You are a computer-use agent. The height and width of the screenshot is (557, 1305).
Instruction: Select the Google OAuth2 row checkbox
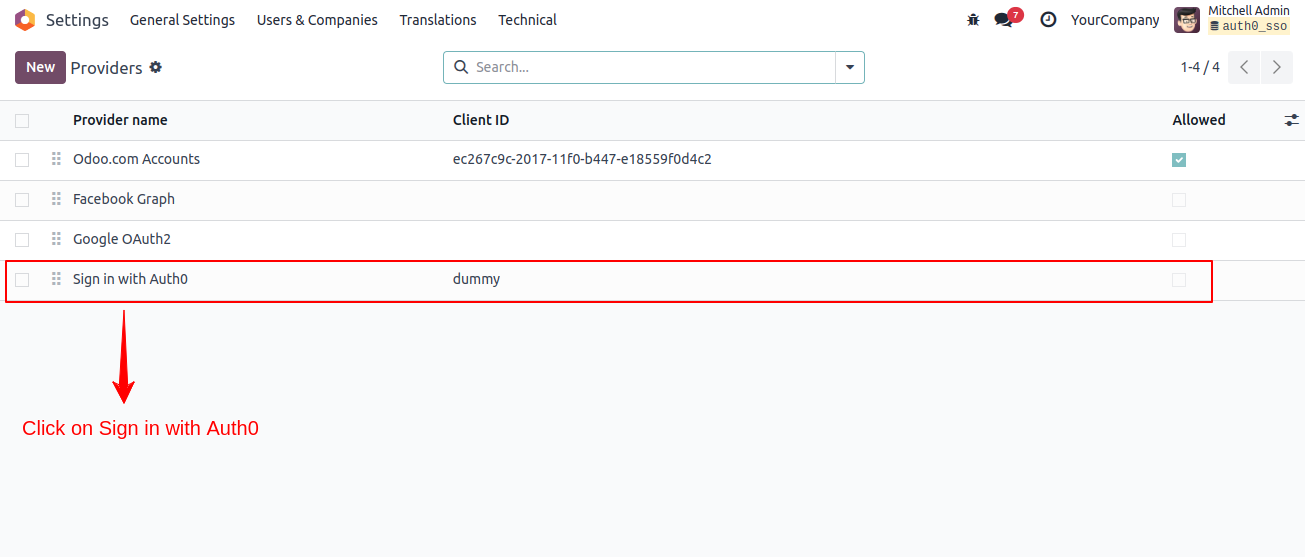[x=22, y=240]
